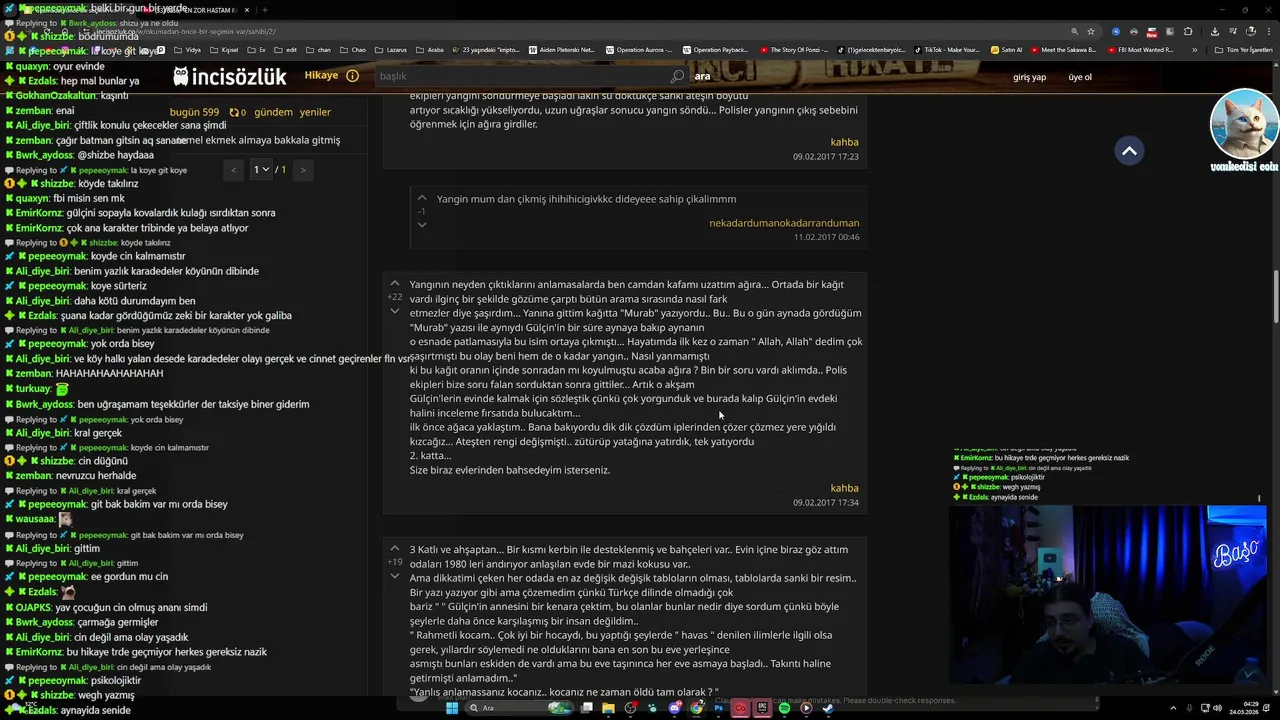The width and height of the screenshot is (1280, 720).
Task: Open the page number 1 dropdown
Action: (x=261, y=170)
